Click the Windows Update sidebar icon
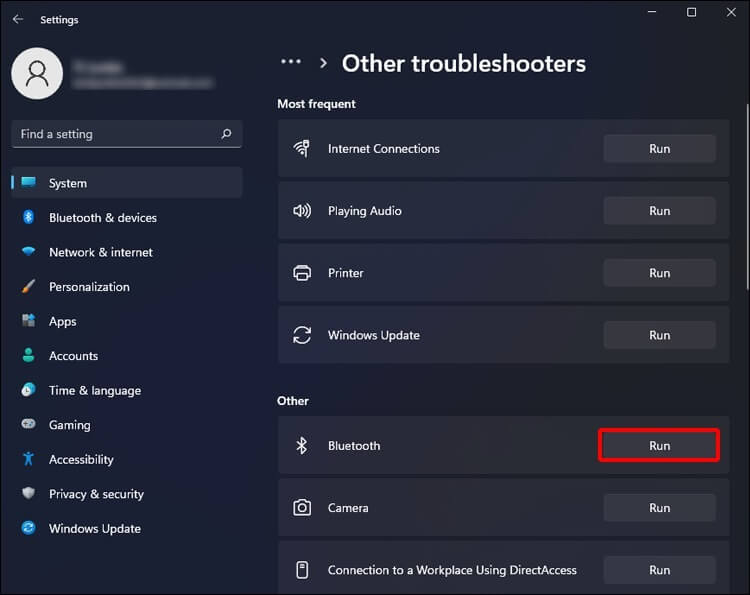Screen dimensions: 750x595 click(x=28, y=528)
